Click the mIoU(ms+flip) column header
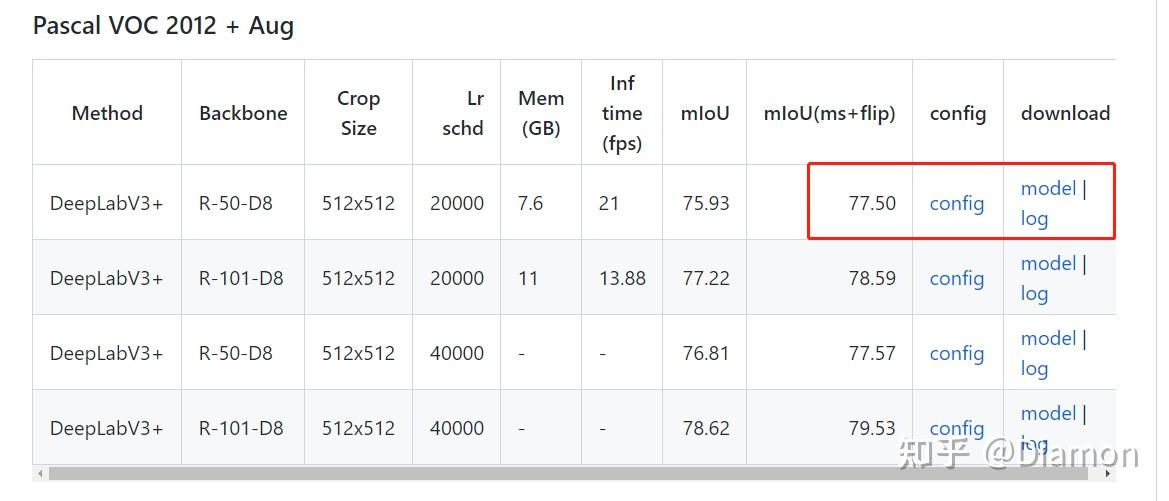1169x501 pixels. 830,113
